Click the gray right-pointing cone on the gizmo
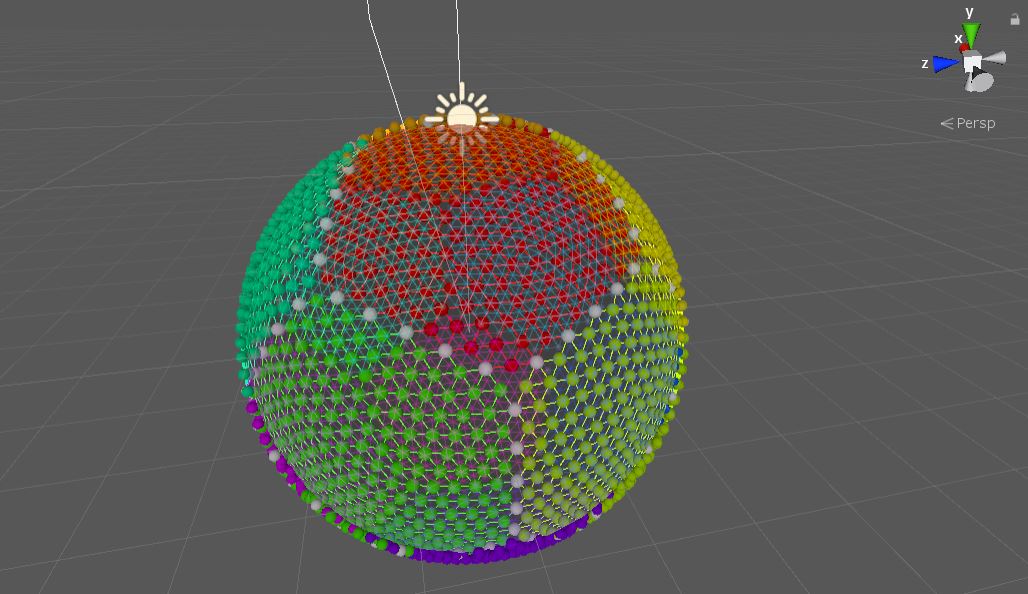Screen dimensions: 1028x594 click(996, 58)
